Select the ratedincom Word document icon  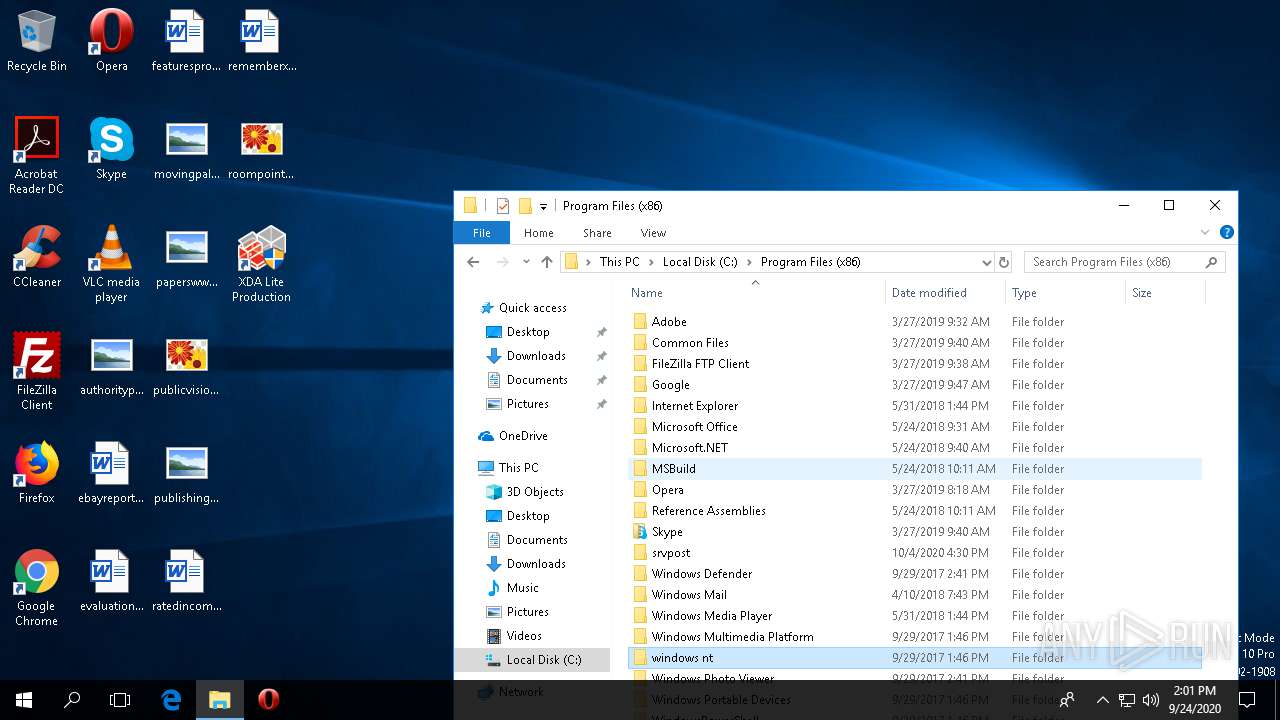(186, 581)
